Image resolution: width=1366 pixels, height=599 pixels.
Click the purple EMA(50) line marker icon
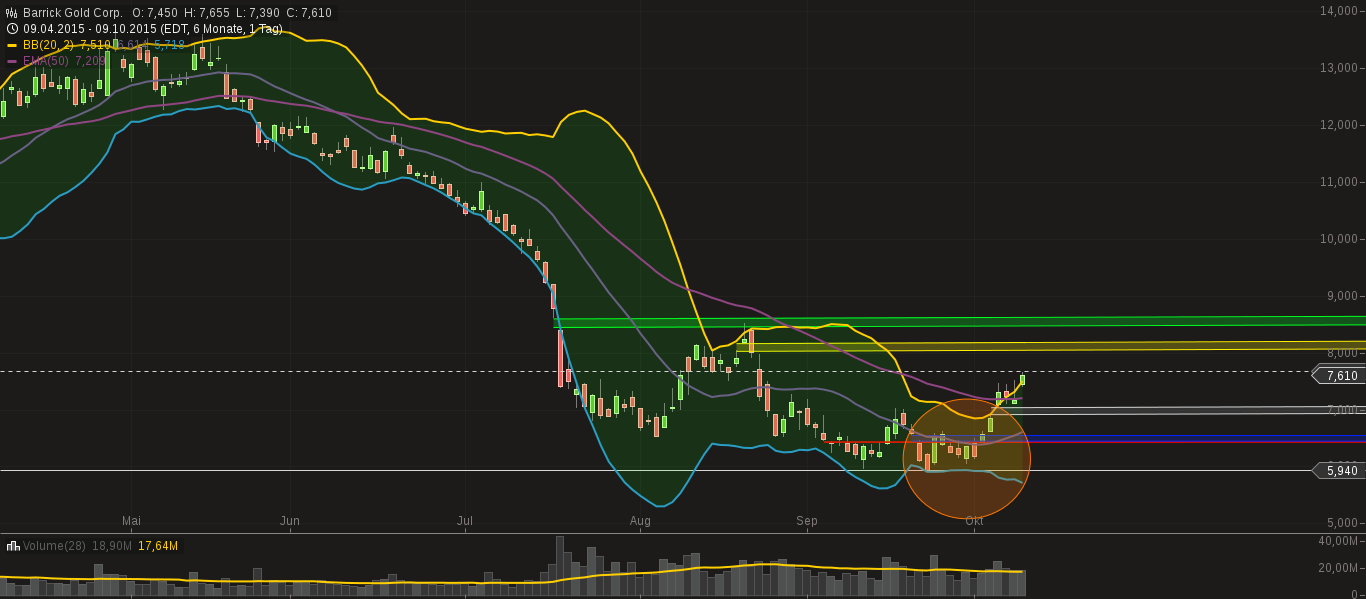coord(10,60)
